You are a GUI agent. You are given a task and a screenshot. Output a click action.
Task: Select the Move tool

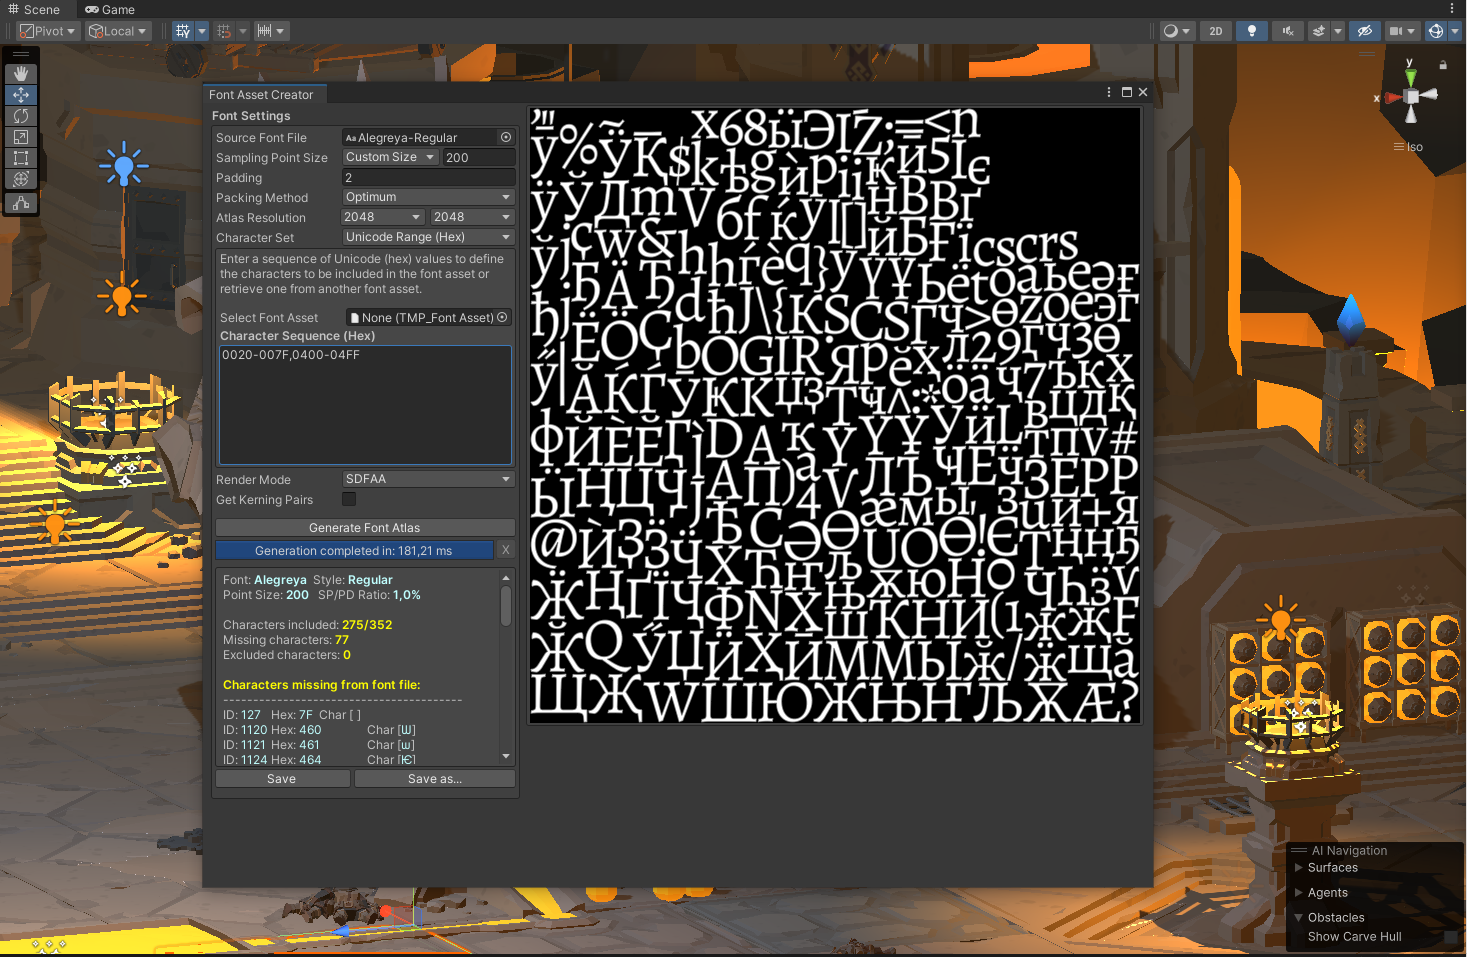pos(21,95)
